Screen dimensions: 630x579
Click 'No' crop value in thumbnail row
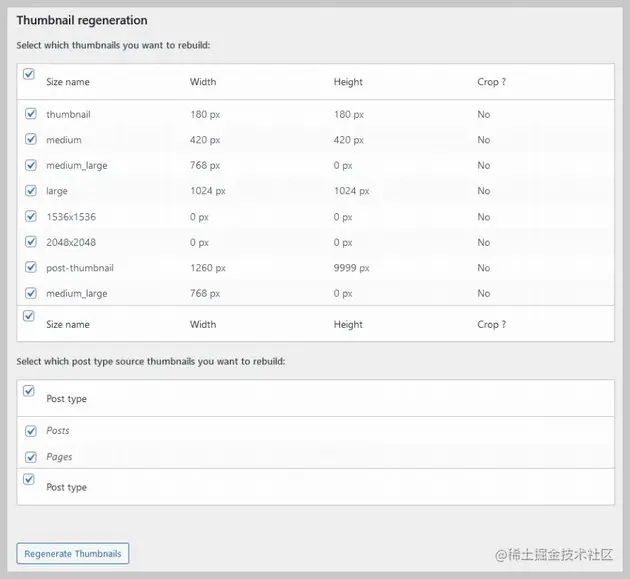(x=484, y=115)
